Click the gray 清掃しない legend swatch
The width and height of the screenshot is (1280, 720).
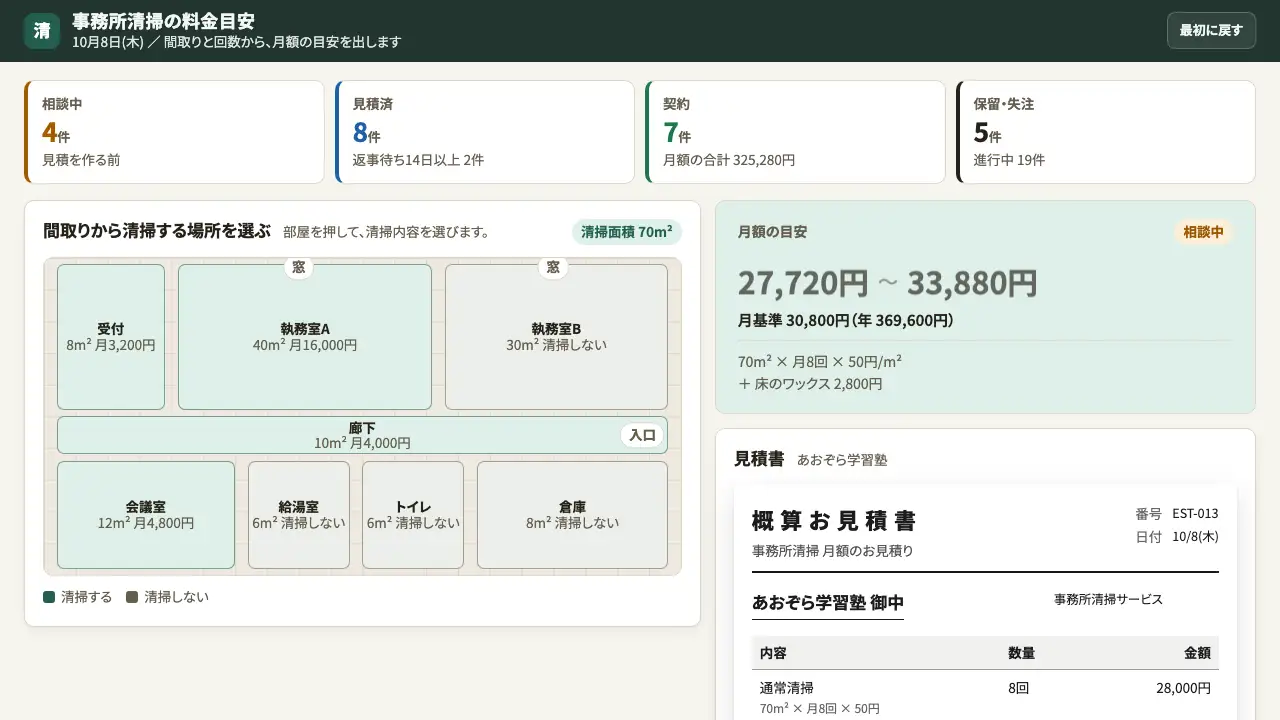[x=132, y=597]
